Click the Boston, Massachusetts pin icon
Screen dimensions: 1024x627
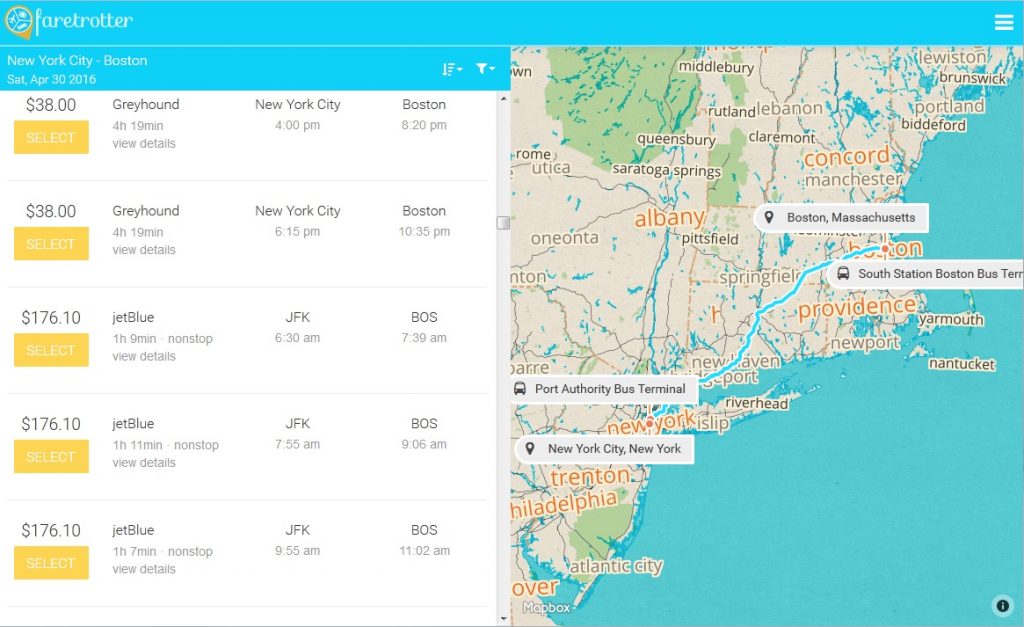tap(769, 217)
